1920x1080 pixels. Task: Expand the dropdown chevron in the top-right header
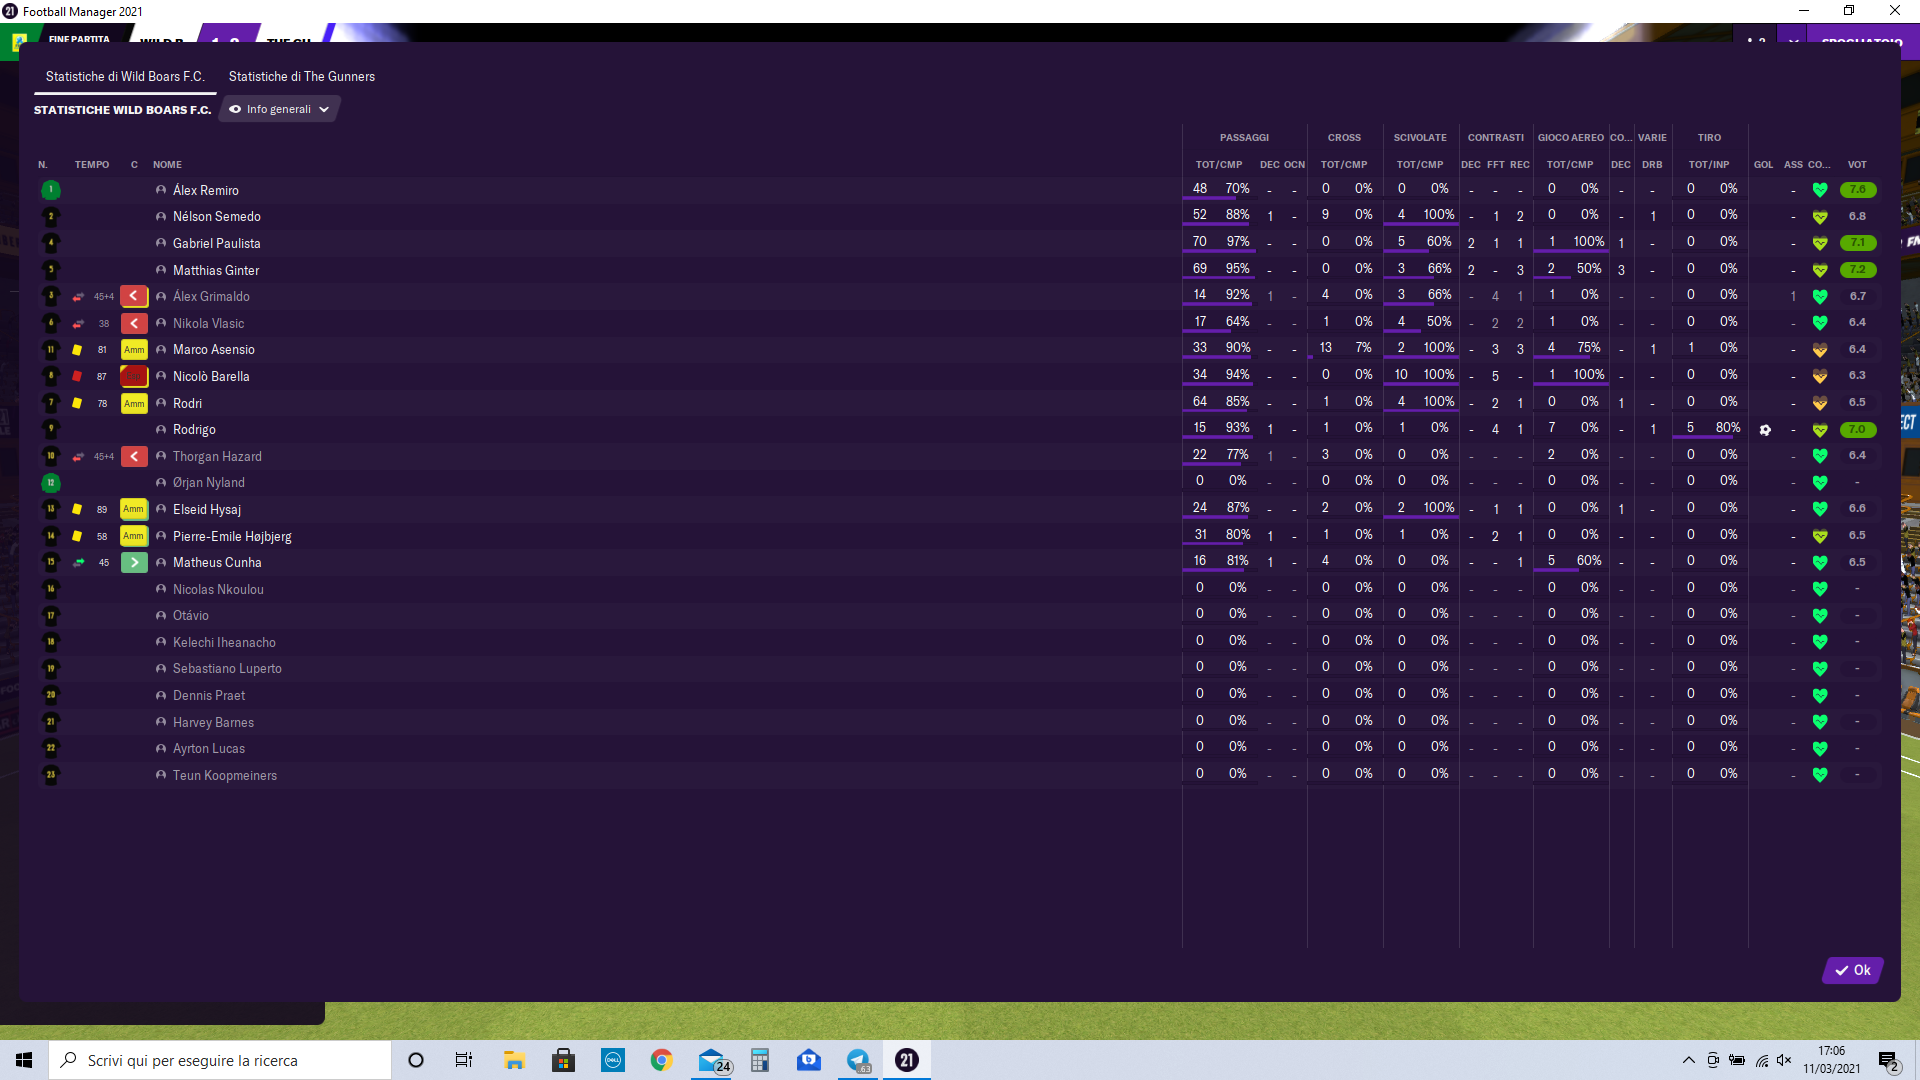(x=1794, y=42)
